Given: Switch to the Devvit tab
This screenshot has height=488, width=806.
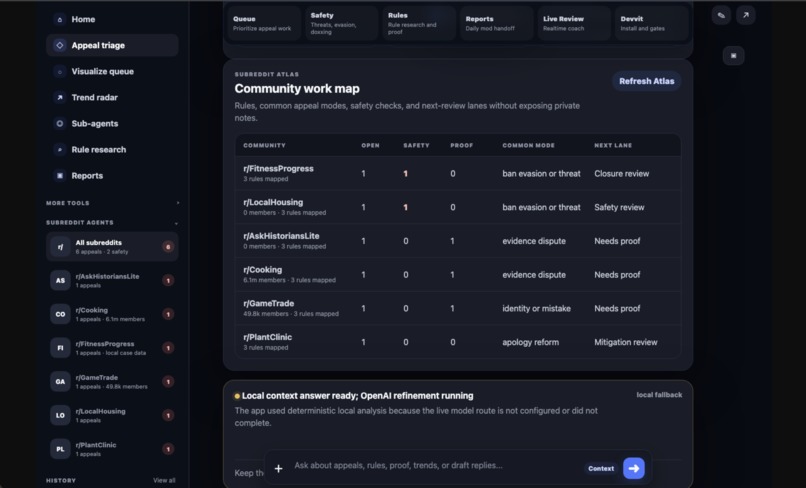Looking at the screenshot, I should click(652, 23).
